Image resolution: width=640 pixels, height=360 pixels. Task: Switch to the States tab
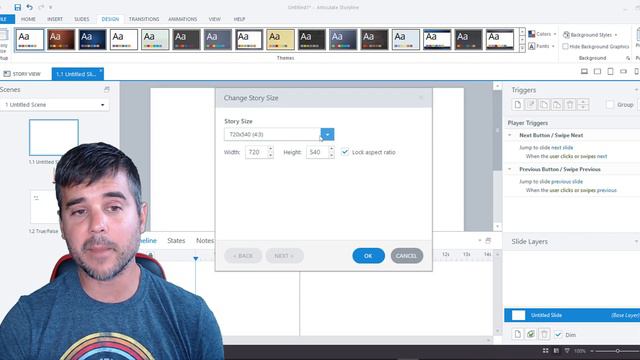[x=176, y=241]
